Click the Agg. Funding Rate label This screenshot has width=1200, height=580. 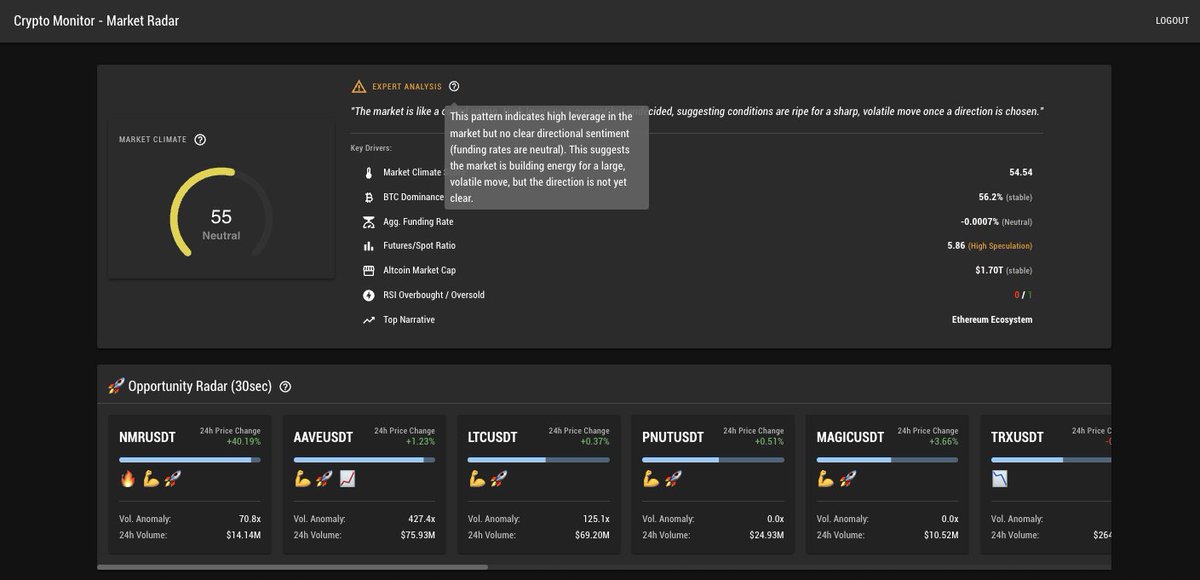tap(418, 222)
